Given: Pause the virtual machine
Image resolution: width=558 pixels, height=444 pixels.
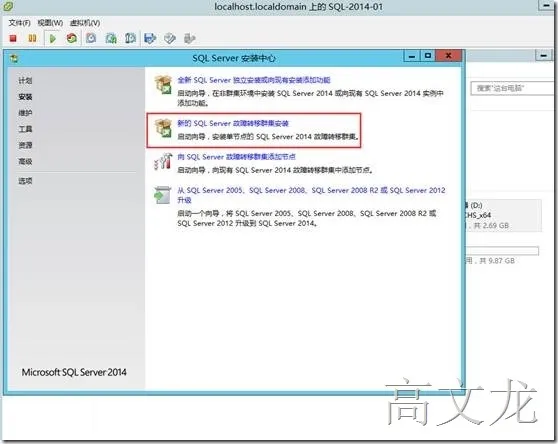Looking at the screenshot, I should 32,38.
